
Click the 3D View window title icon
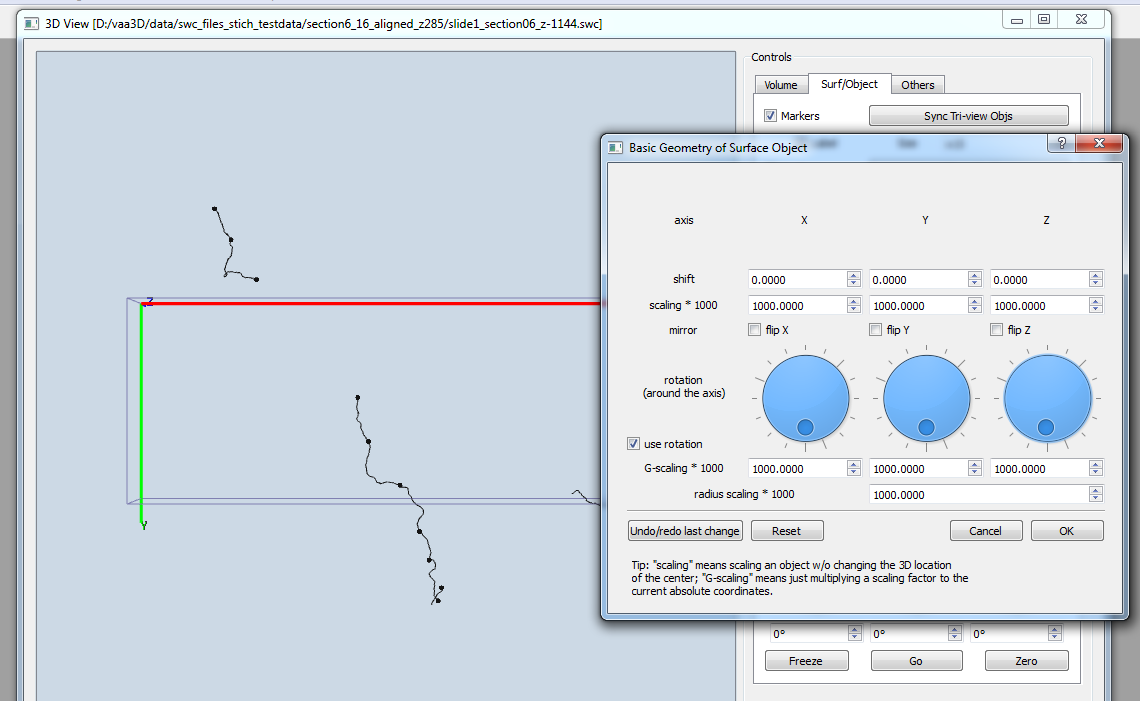(x=32, y=22)
